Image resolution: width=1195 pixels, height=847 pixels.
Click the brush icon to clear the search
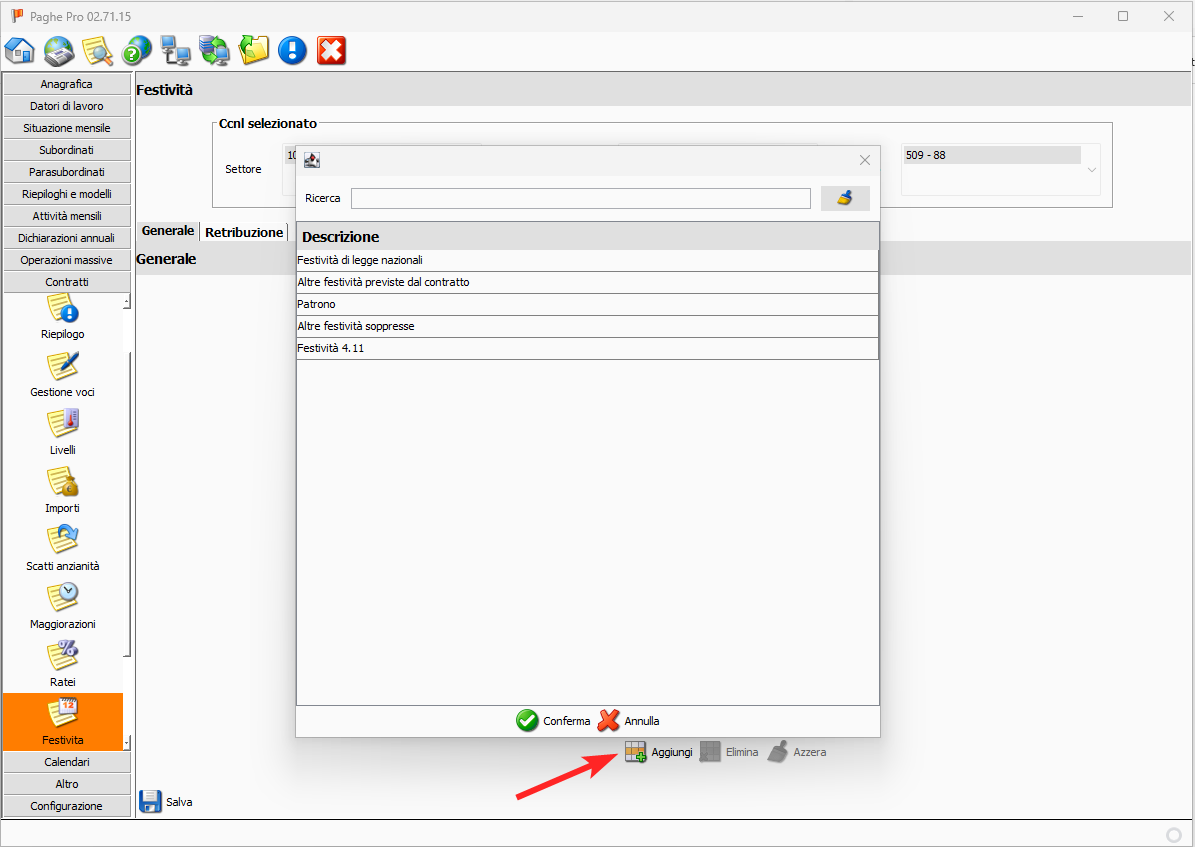[x=845, y=198]
